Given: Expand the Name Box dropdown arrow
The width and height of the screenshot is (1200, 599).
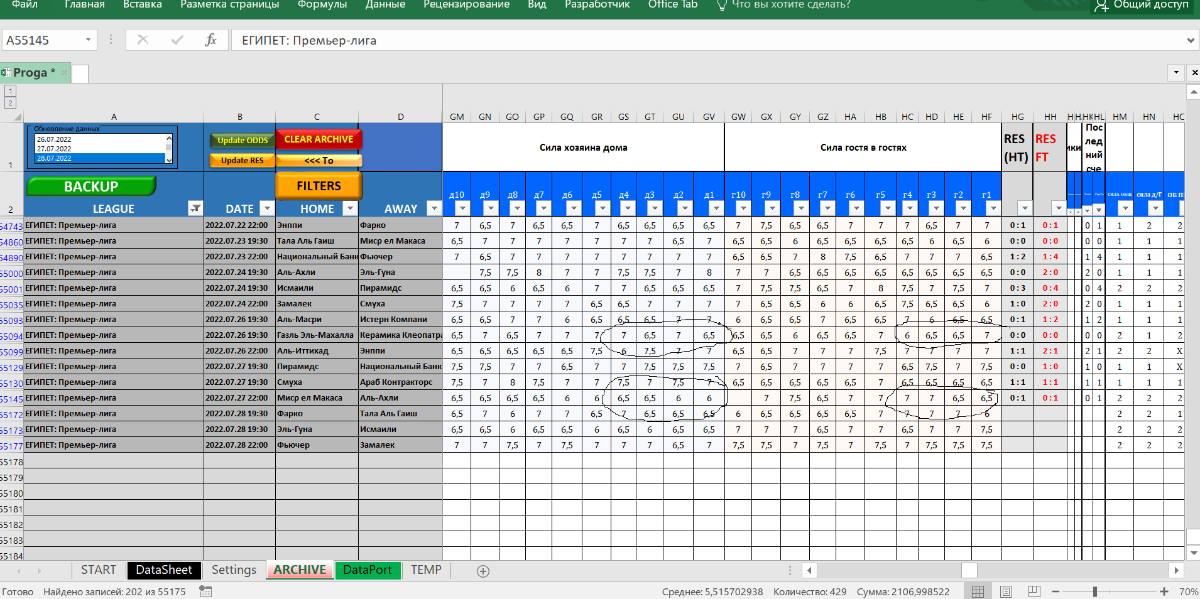Looking at the screenshot, I should [89, 40].
